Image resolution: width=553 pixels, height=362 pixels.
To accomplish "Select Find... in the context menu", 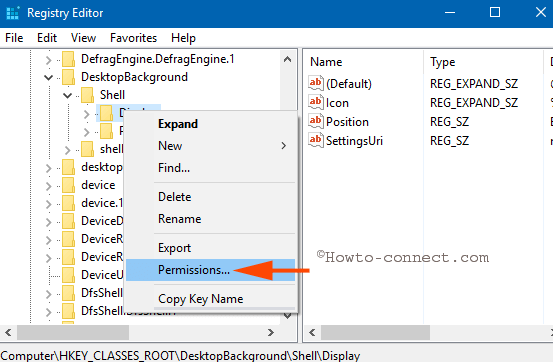I will click(210, 168).
